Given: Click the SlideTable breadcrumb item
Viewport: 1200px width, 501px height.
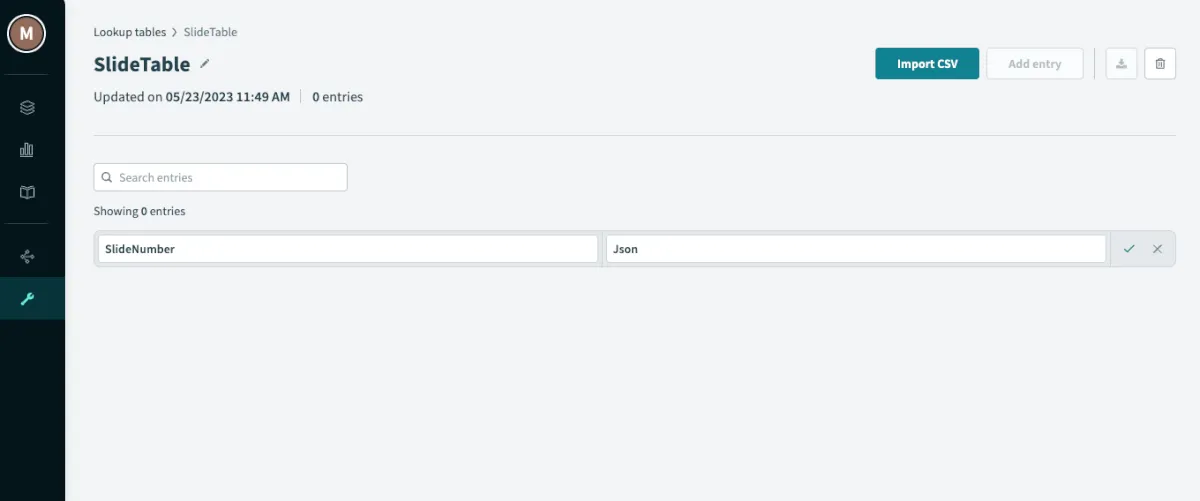Looking at the screenshot, I should [x=210, y=32].
